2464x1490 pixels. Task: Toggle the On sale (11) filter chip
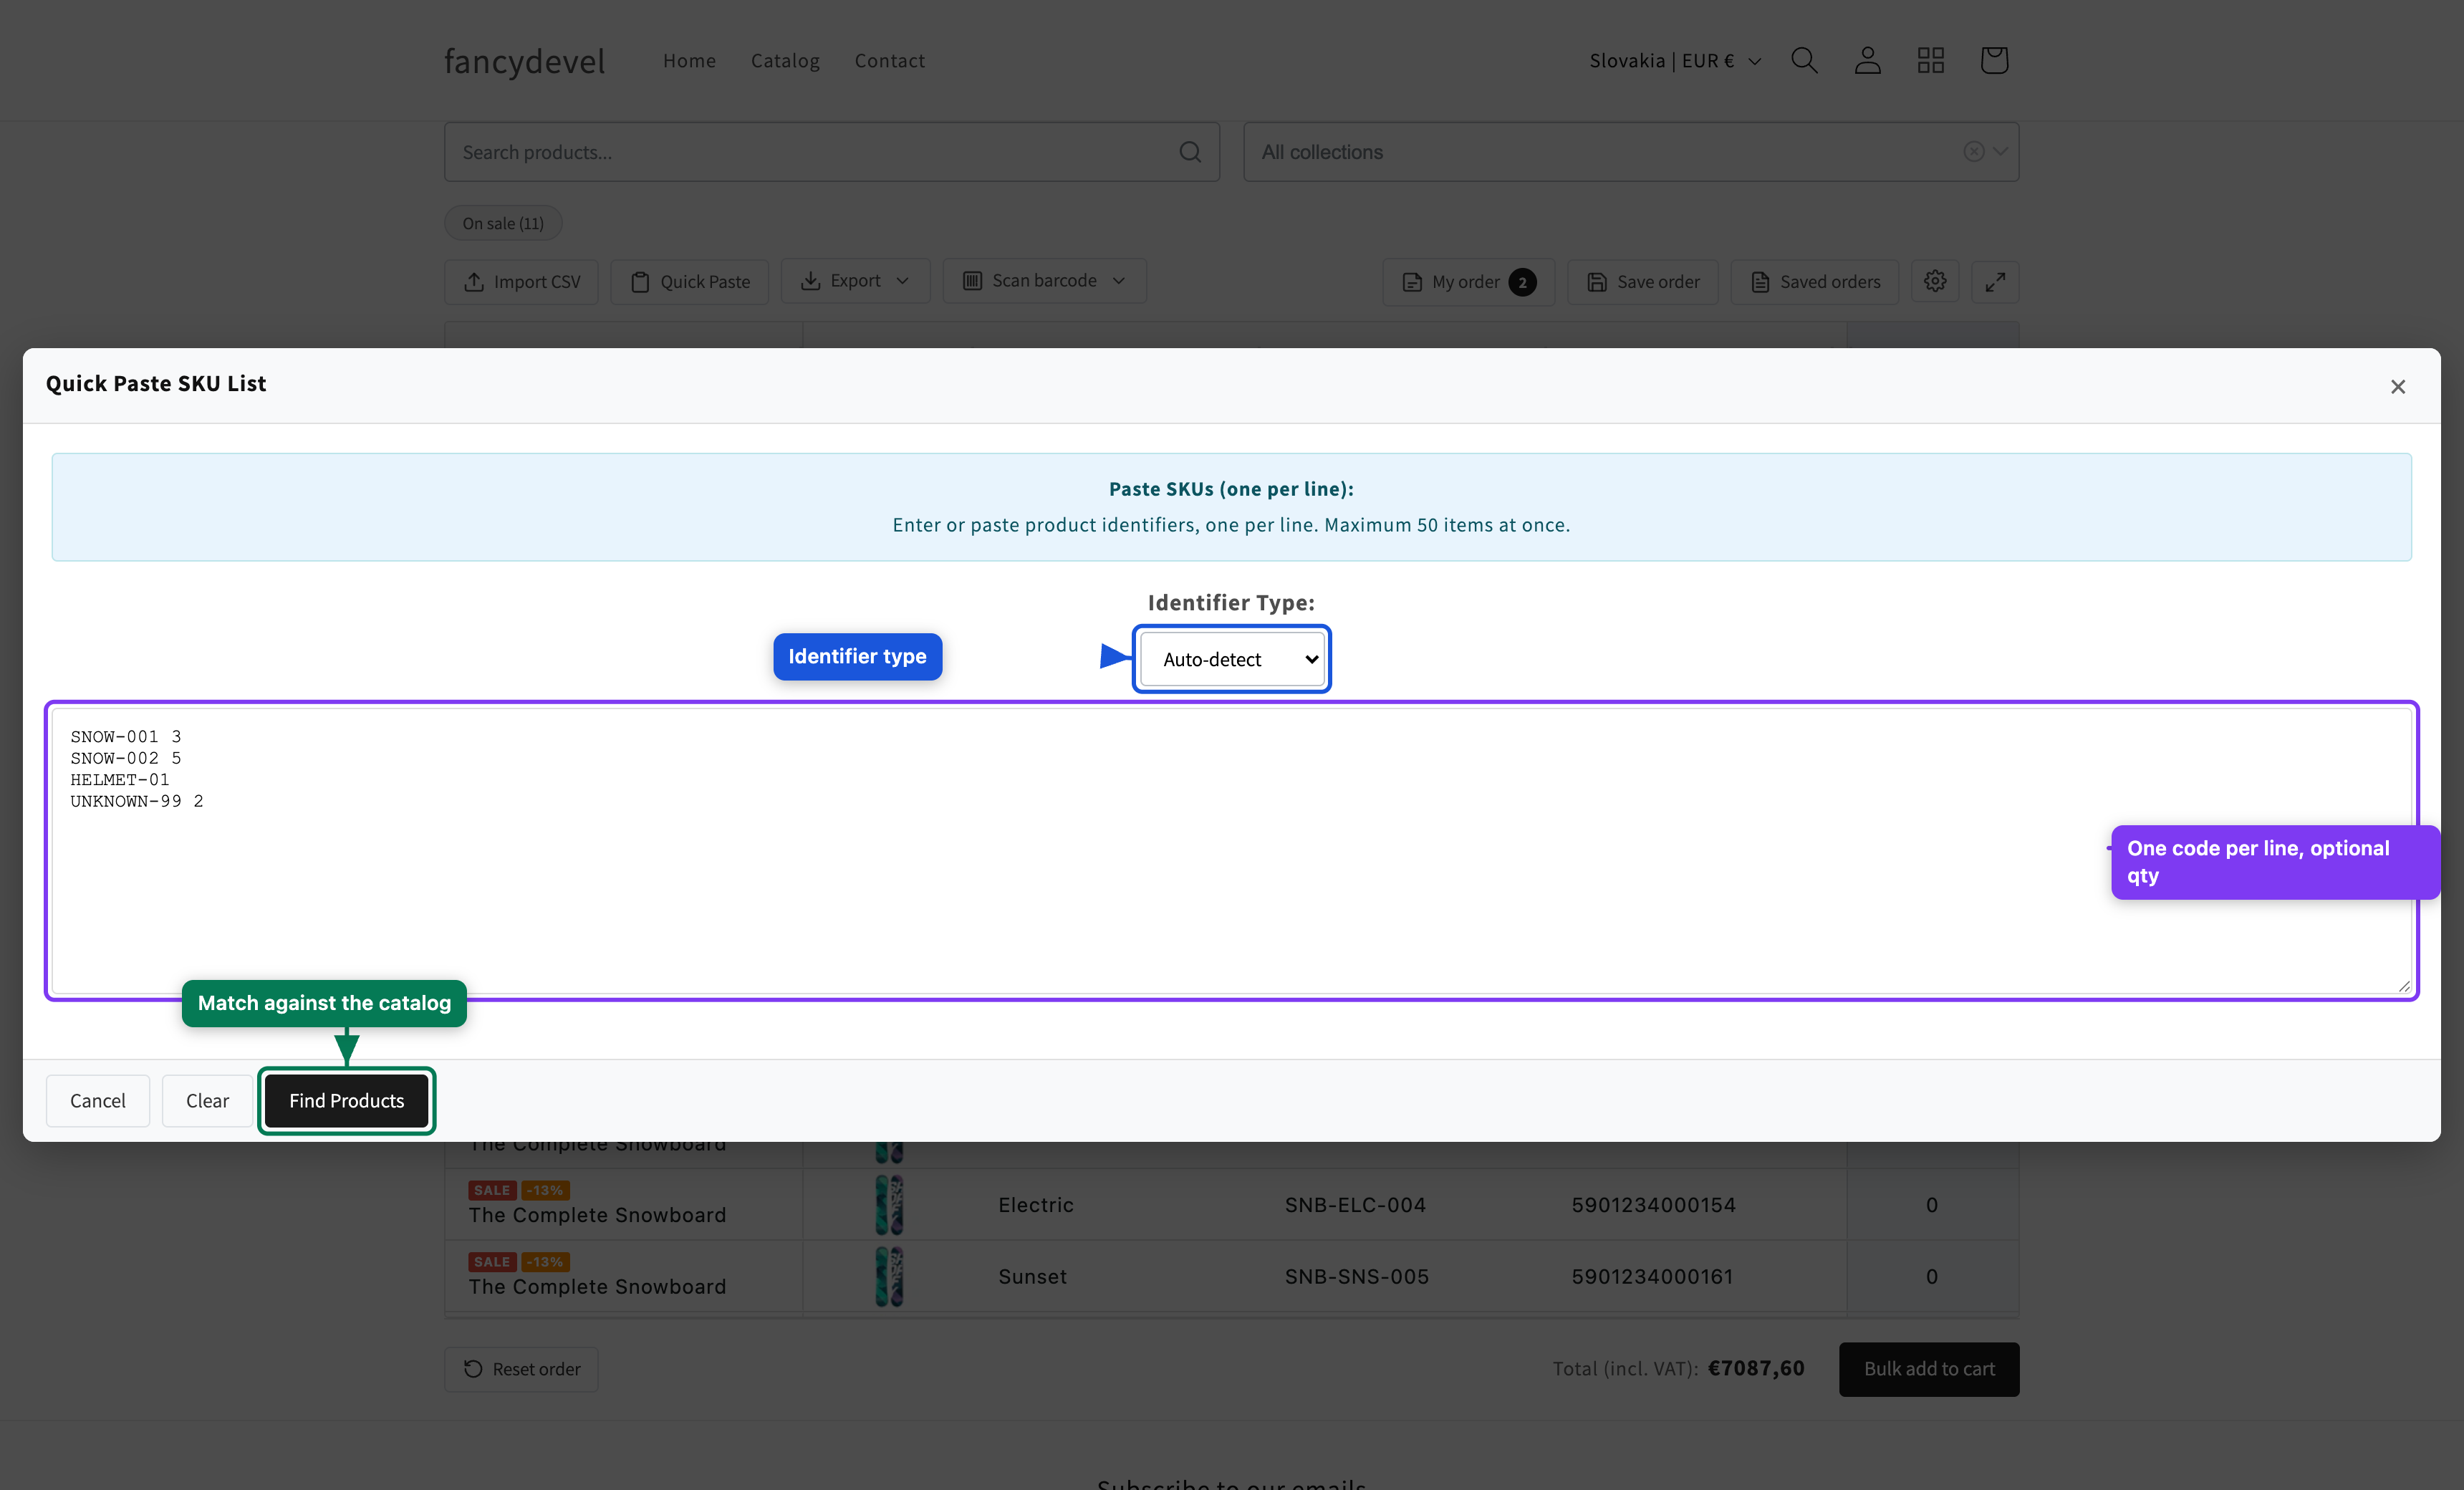click(x=503, y=223)
